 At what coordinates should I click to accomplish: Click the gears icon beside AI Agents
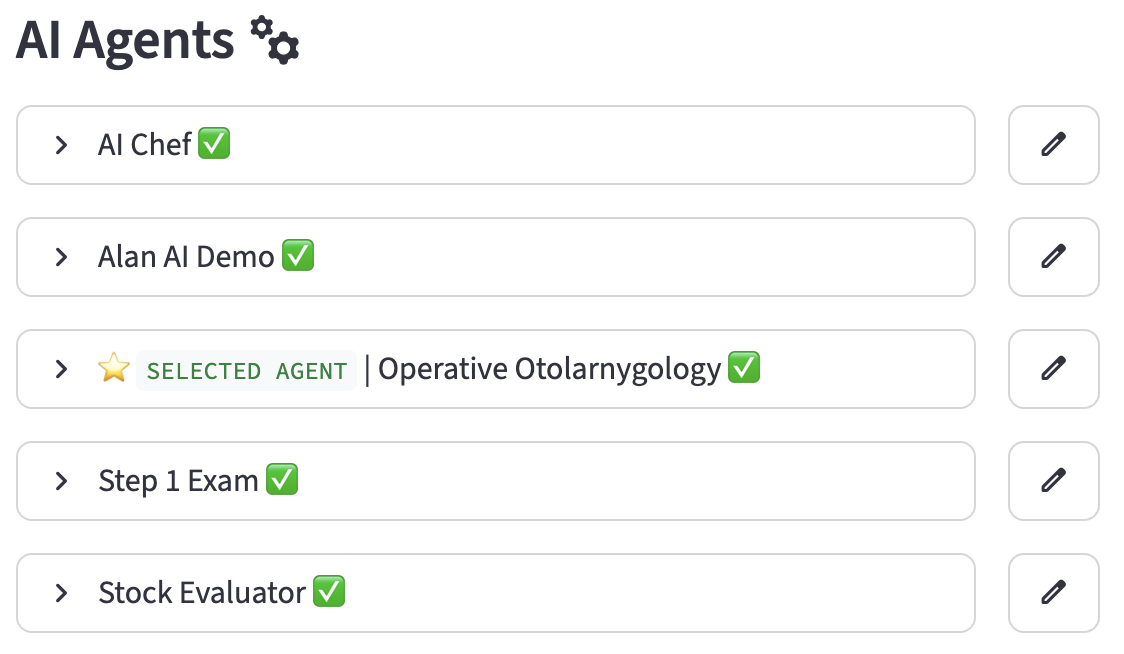[x=274, y=41]
